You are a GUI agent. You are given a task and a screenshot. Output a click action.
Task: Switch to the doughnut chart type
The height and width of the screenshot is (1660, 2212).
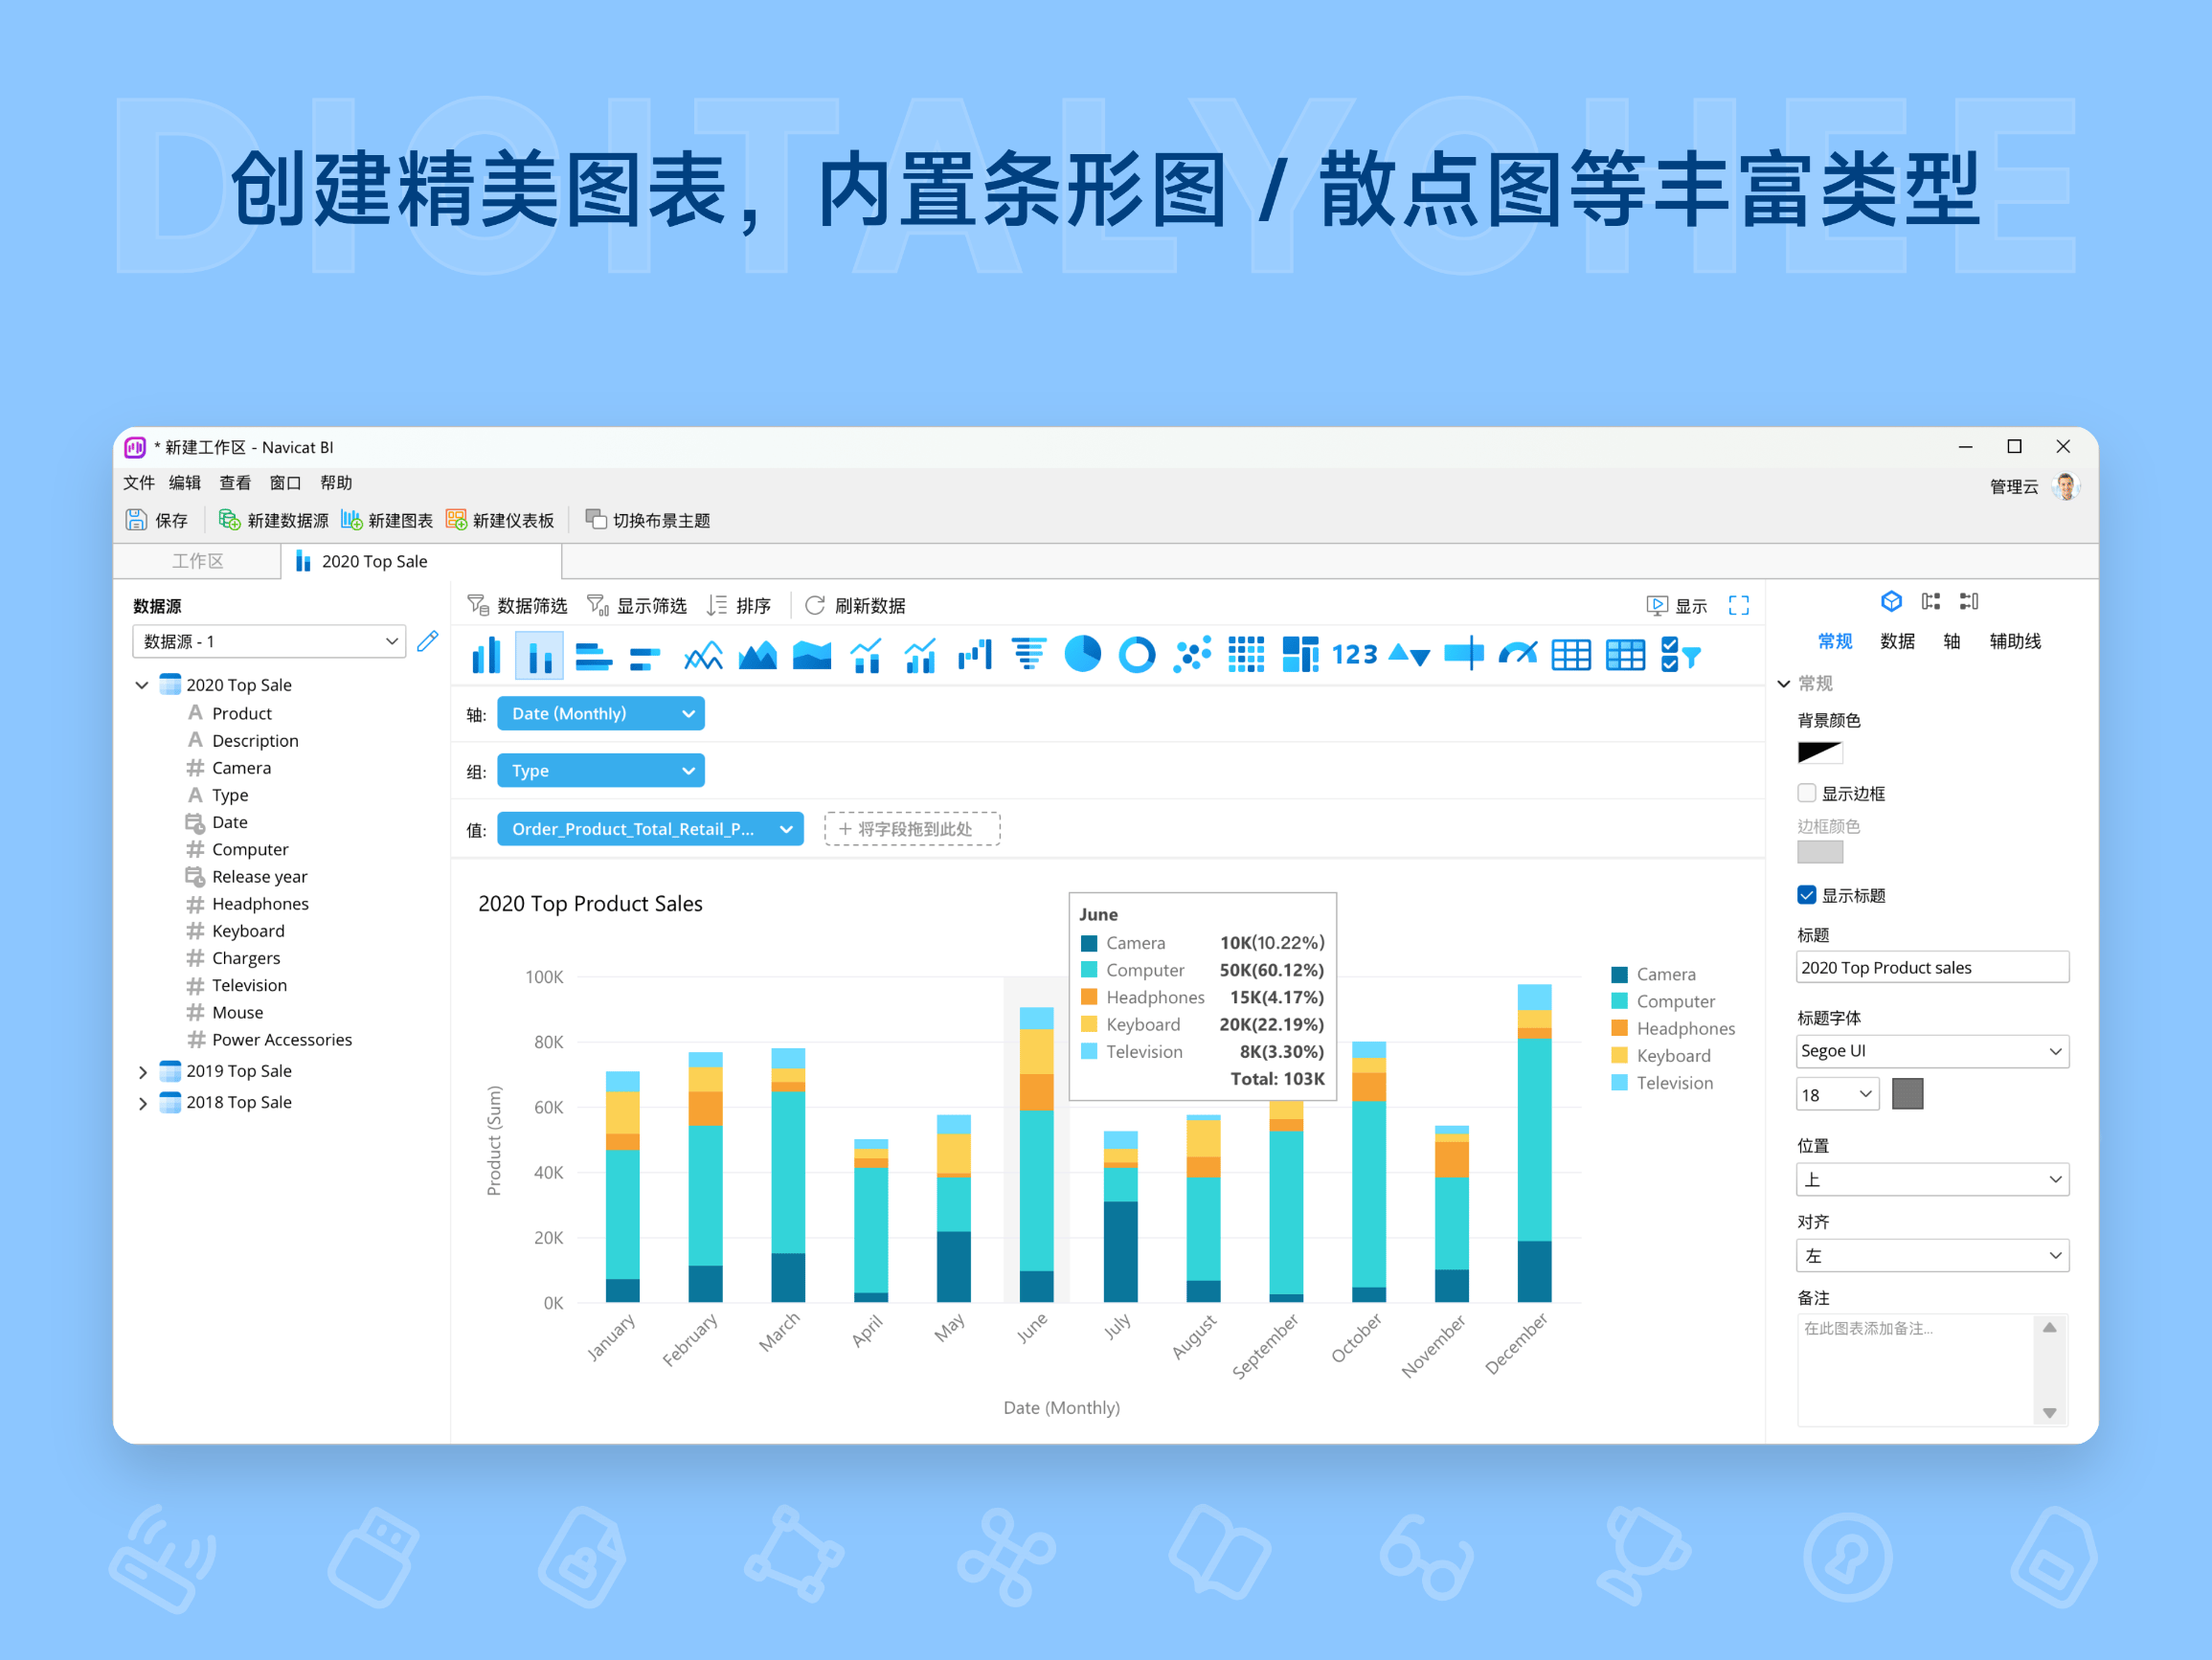point(1139,654)
